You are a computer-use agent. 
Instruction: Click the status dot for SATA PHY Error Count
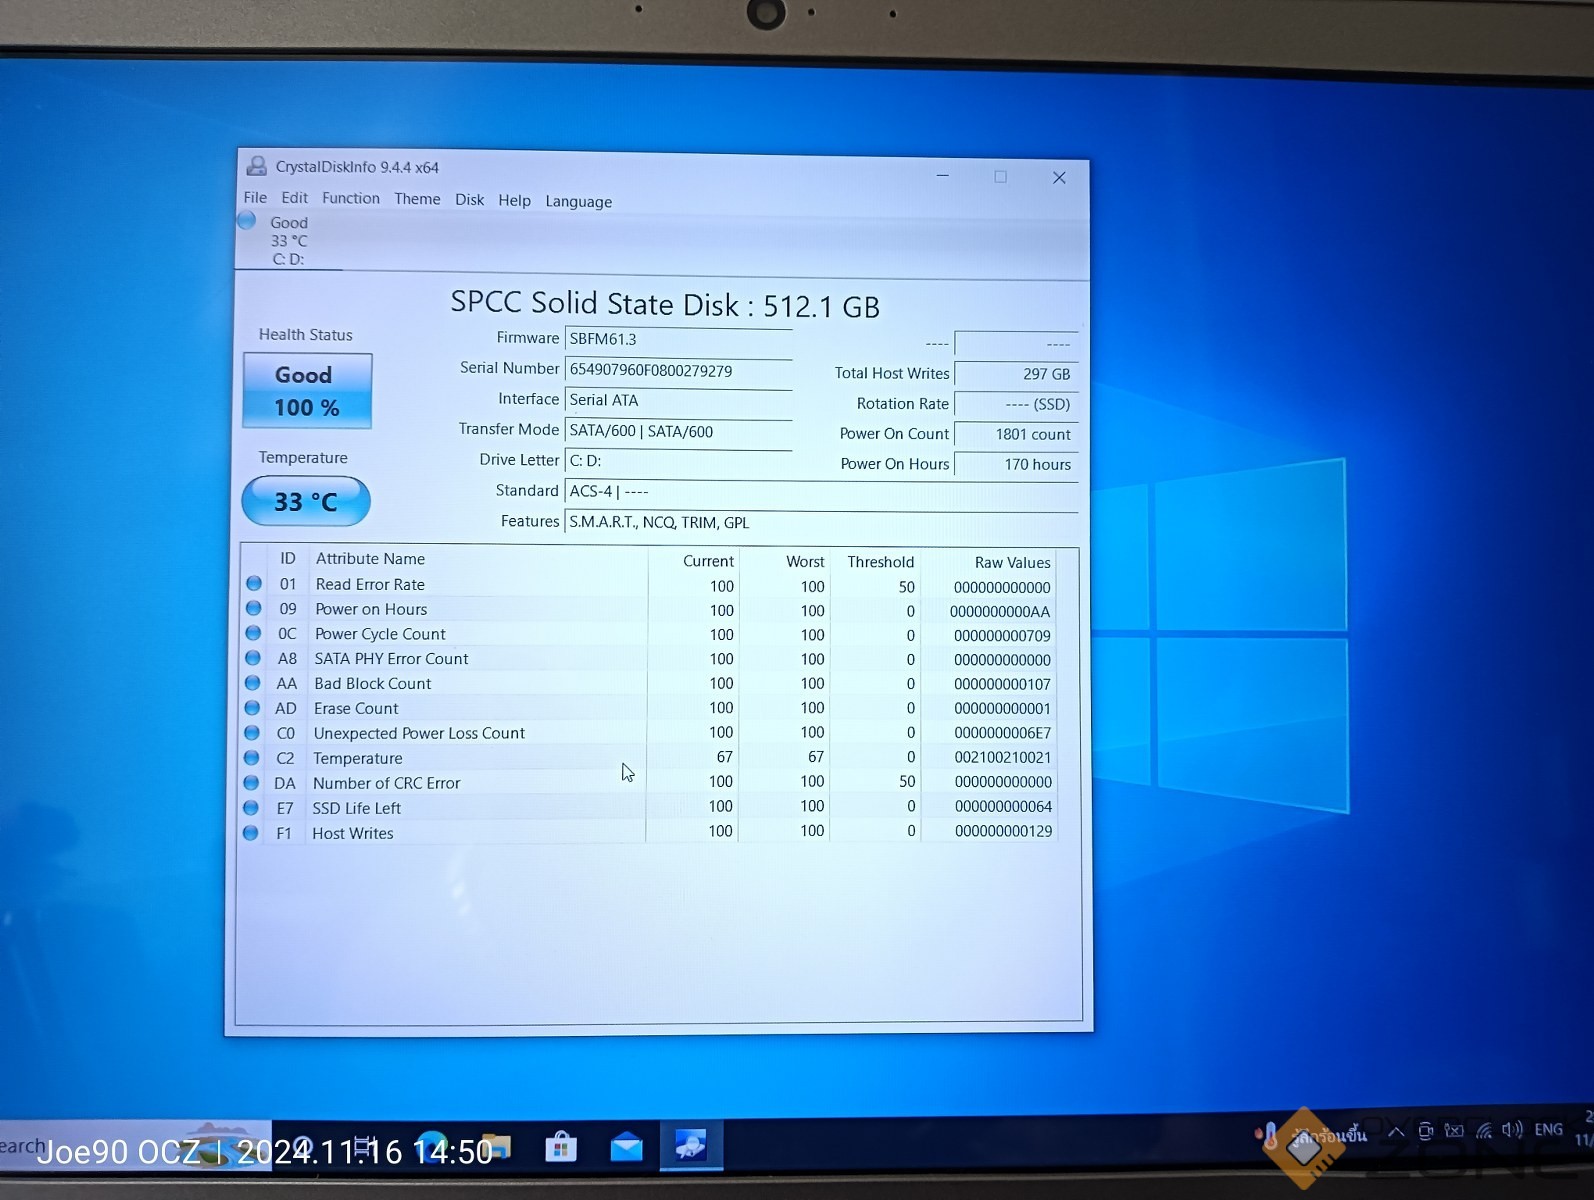253,658
